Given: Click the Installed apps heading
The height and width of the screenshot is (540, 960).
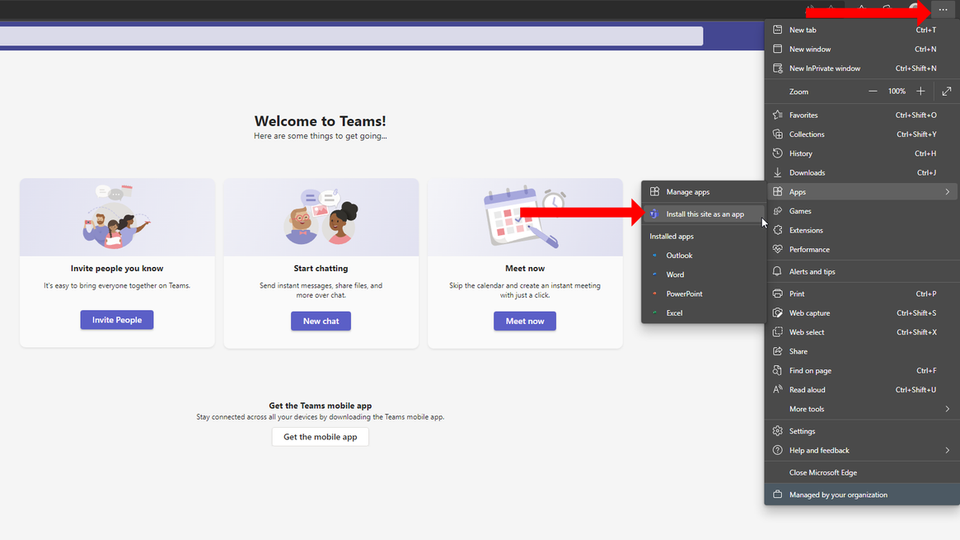Looking at the screenshot, I should [672, 236].
